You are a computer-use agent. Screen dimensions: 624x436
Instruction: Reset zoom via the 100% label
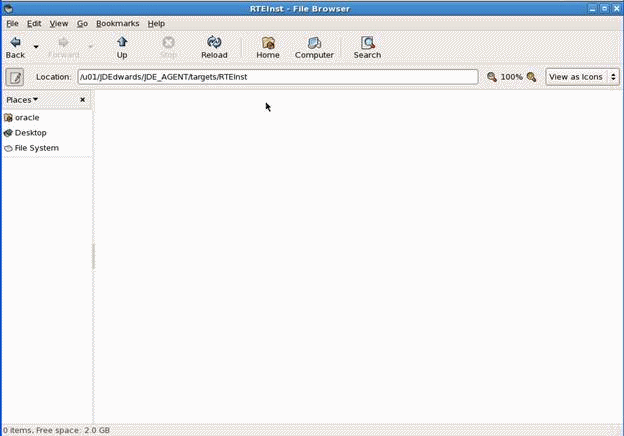511,77
